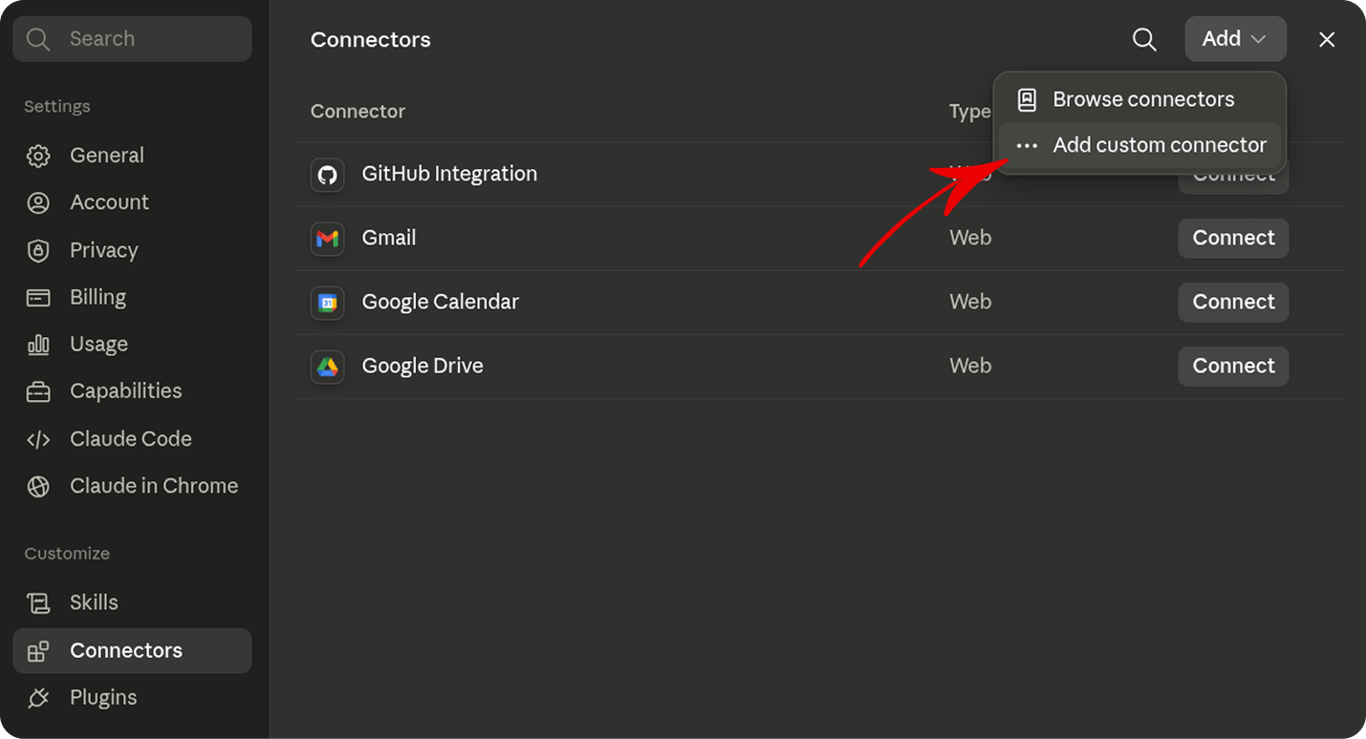Click the Connectors page title
This screenshot has height=739, width=1366.
370,40
